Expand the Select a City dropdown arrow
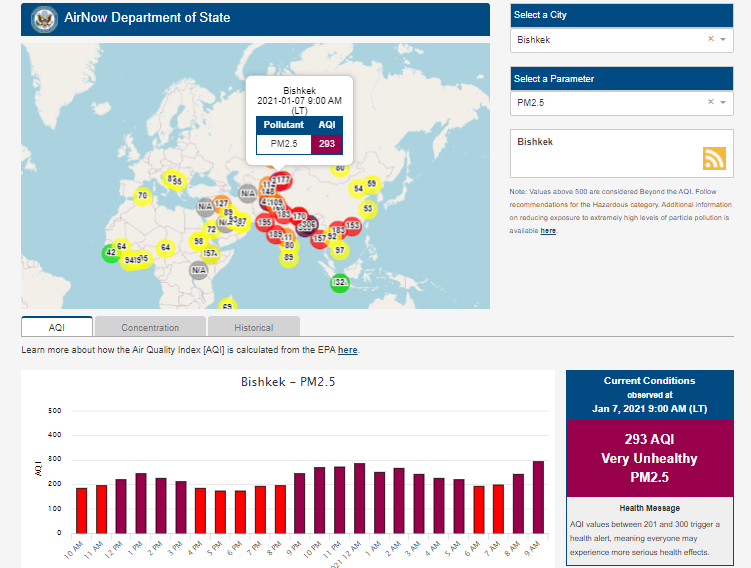Viewport: 751px width, 568px height. [x=723, y=39]
